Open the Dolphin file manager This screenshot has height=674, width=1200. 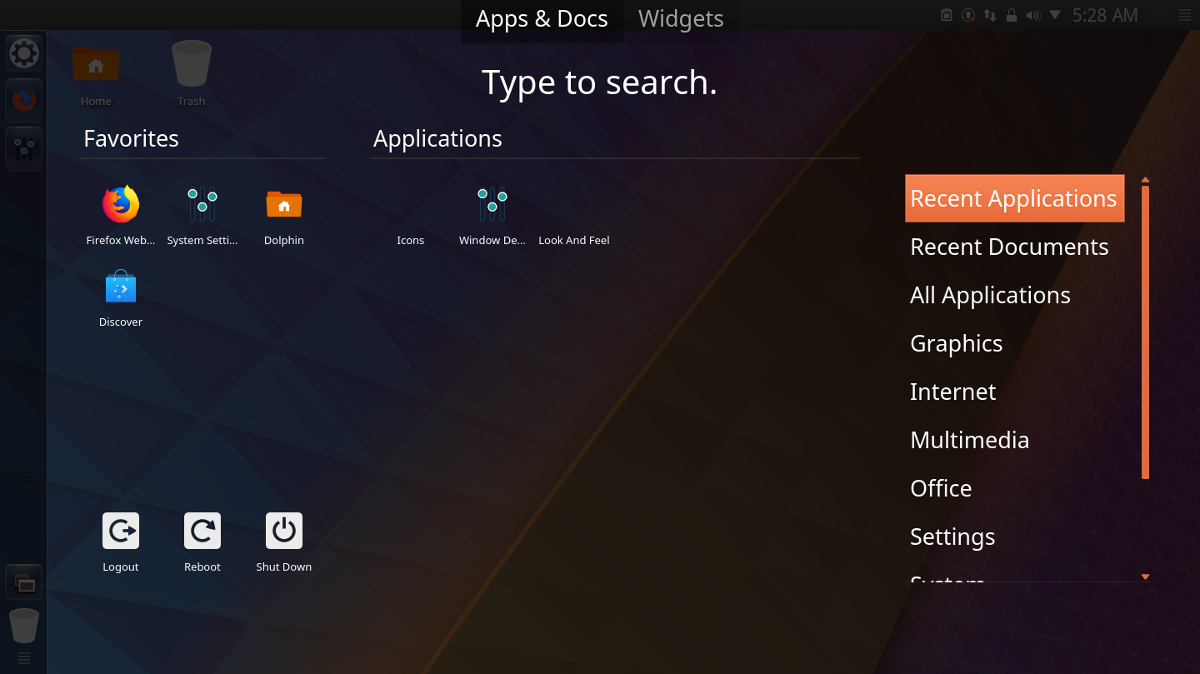[x=284, y=205]
